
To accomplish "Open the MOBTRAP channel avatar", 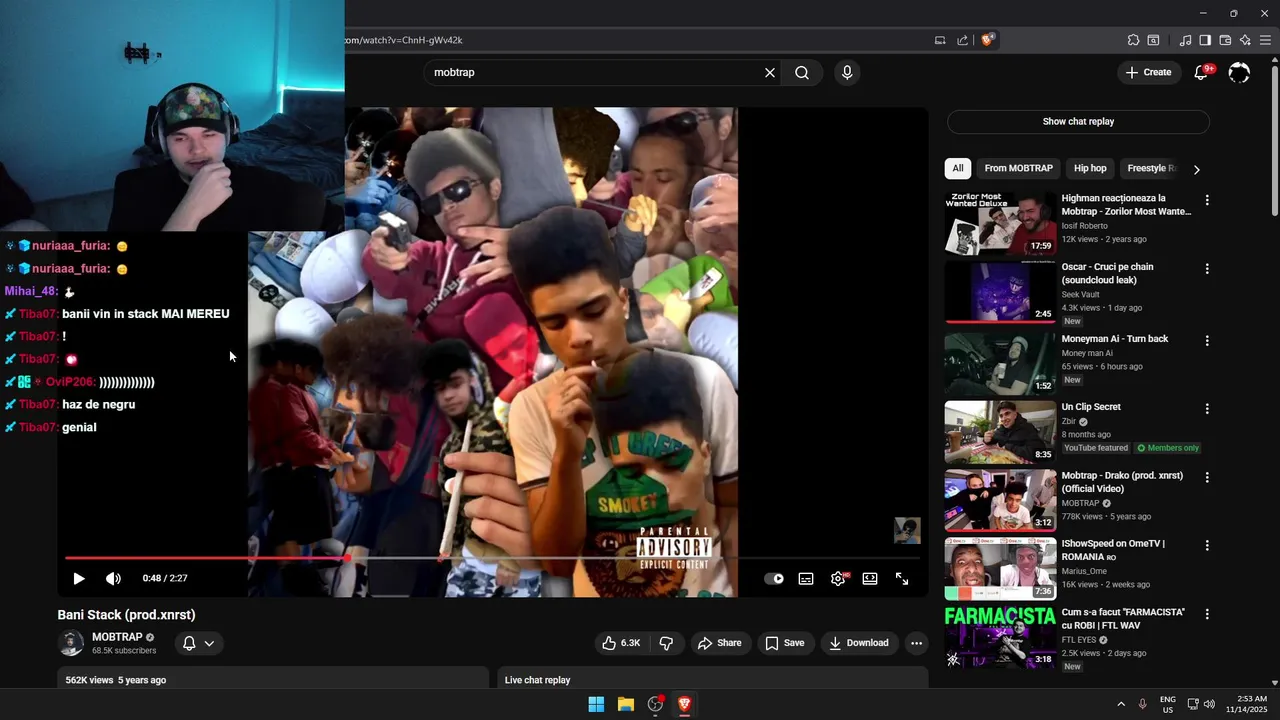I will click(x=71, y=643).
